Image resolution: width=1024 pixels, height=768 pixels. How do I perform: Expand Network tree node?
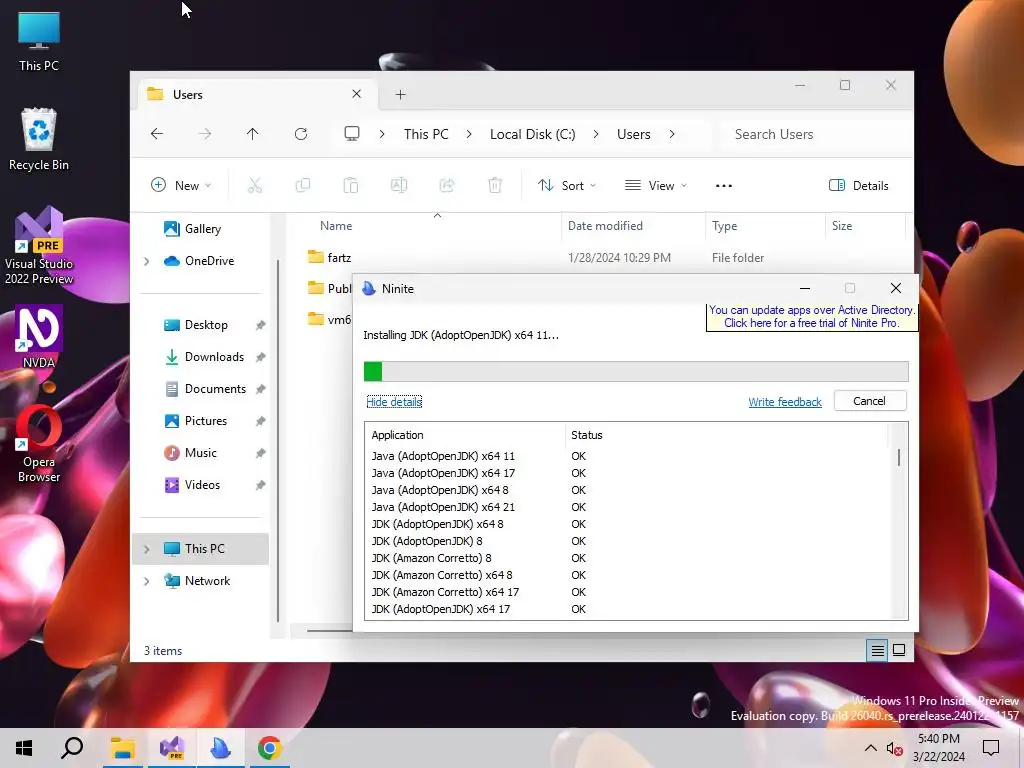146,581
